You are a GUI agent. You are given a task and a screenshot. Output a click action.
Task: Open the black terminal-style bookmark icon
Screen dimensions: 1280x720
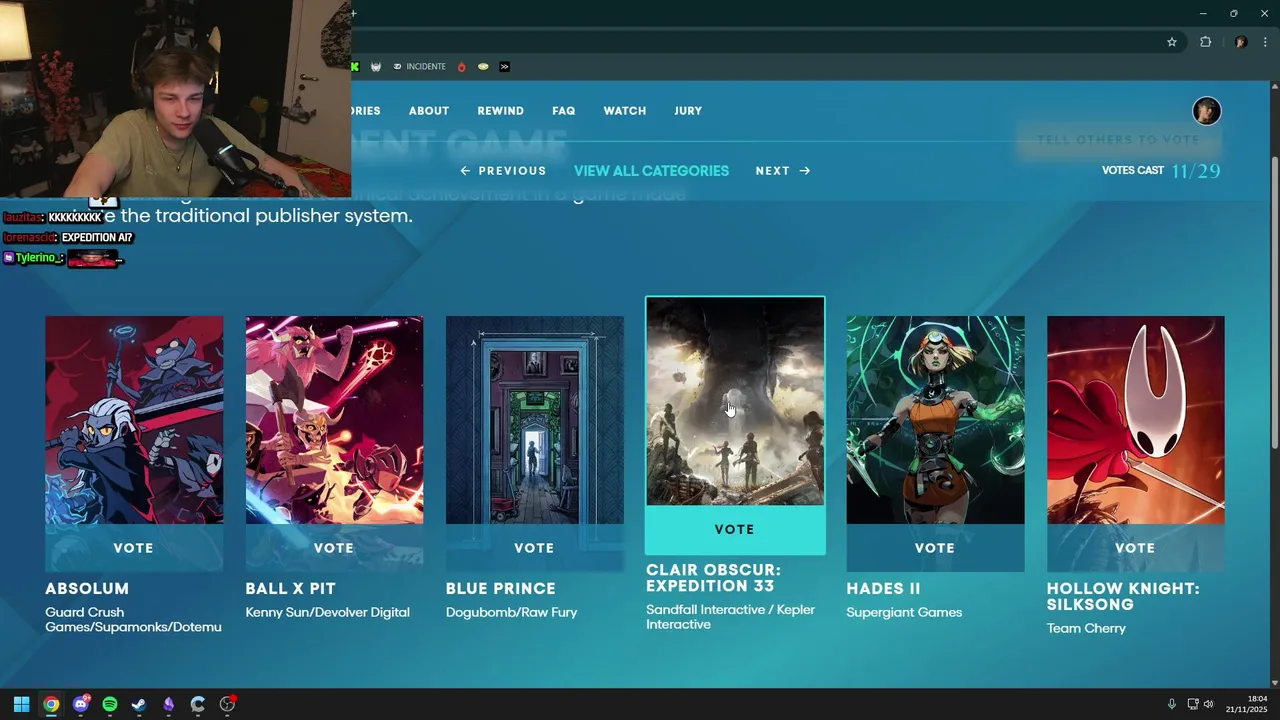click(x=504, y=67)
